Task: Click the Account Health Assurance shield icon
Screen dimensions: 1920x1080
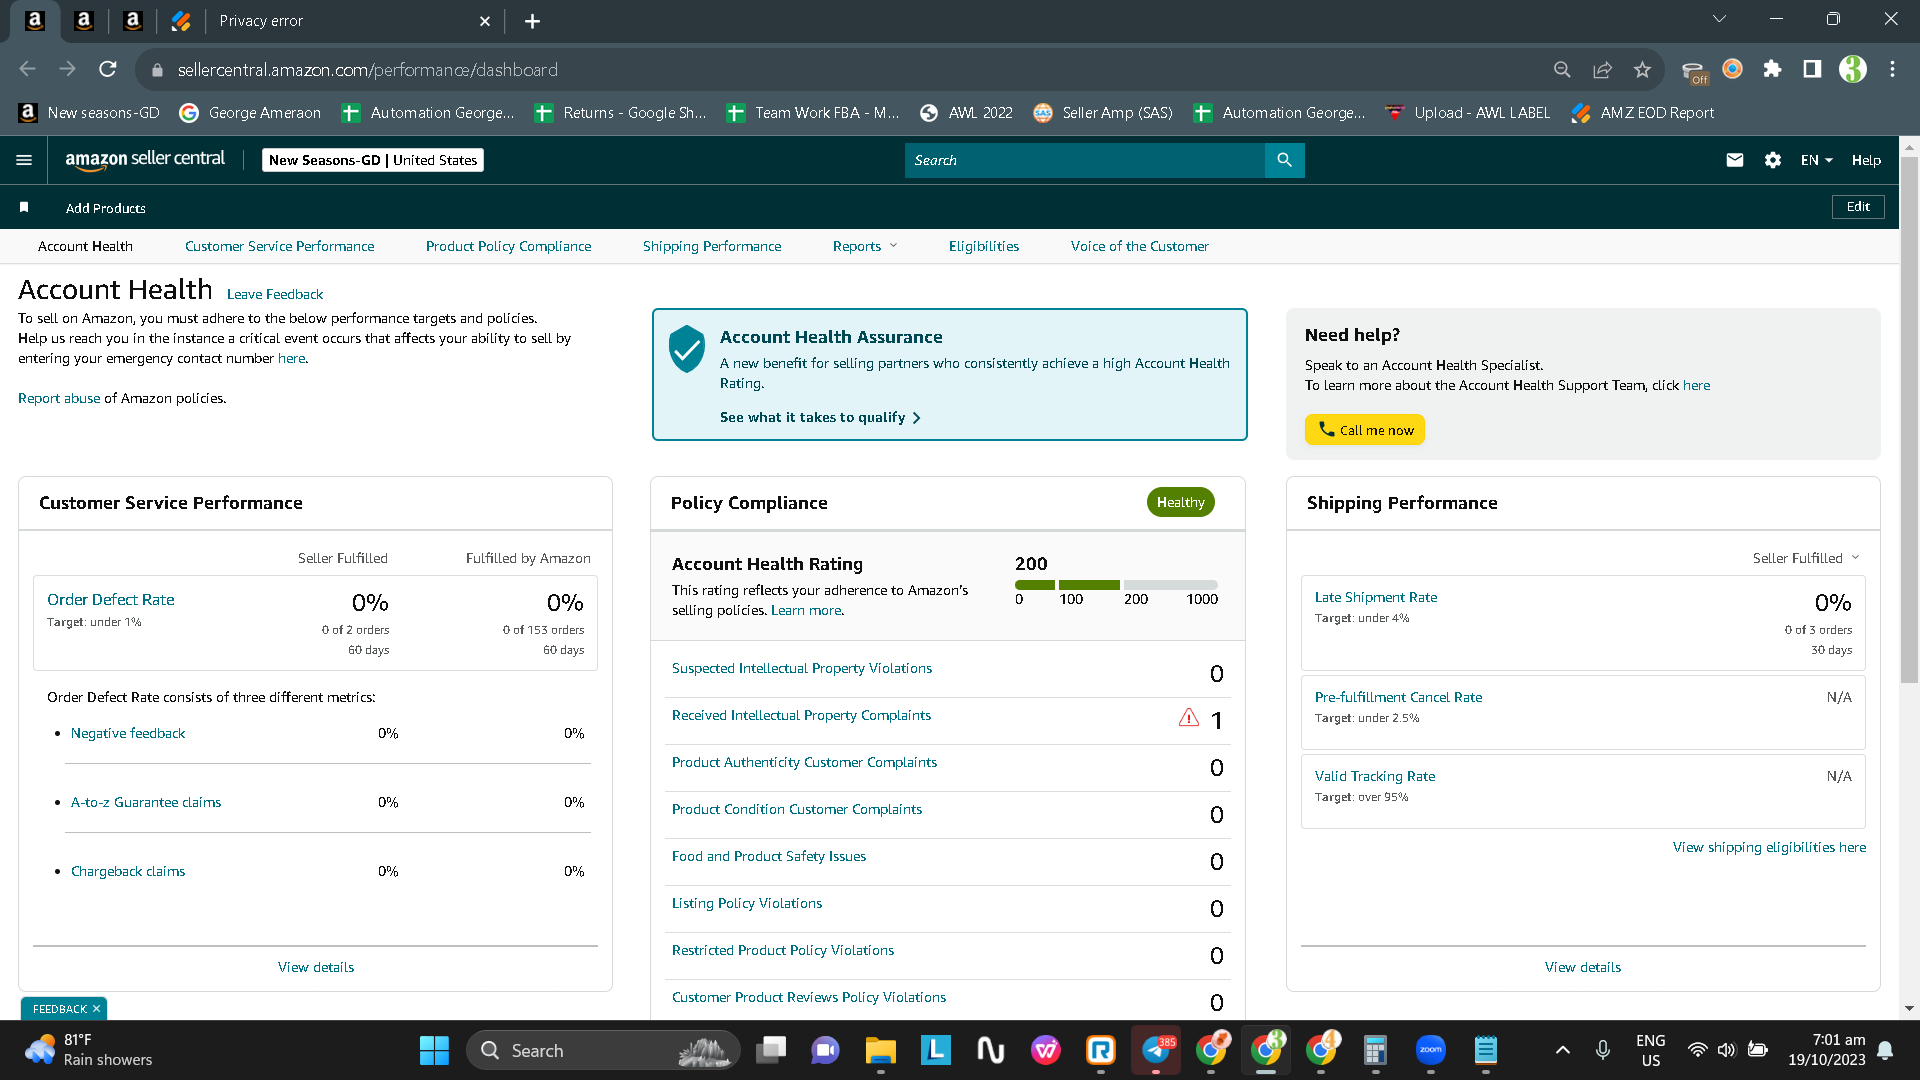Action: coord(687,349)
